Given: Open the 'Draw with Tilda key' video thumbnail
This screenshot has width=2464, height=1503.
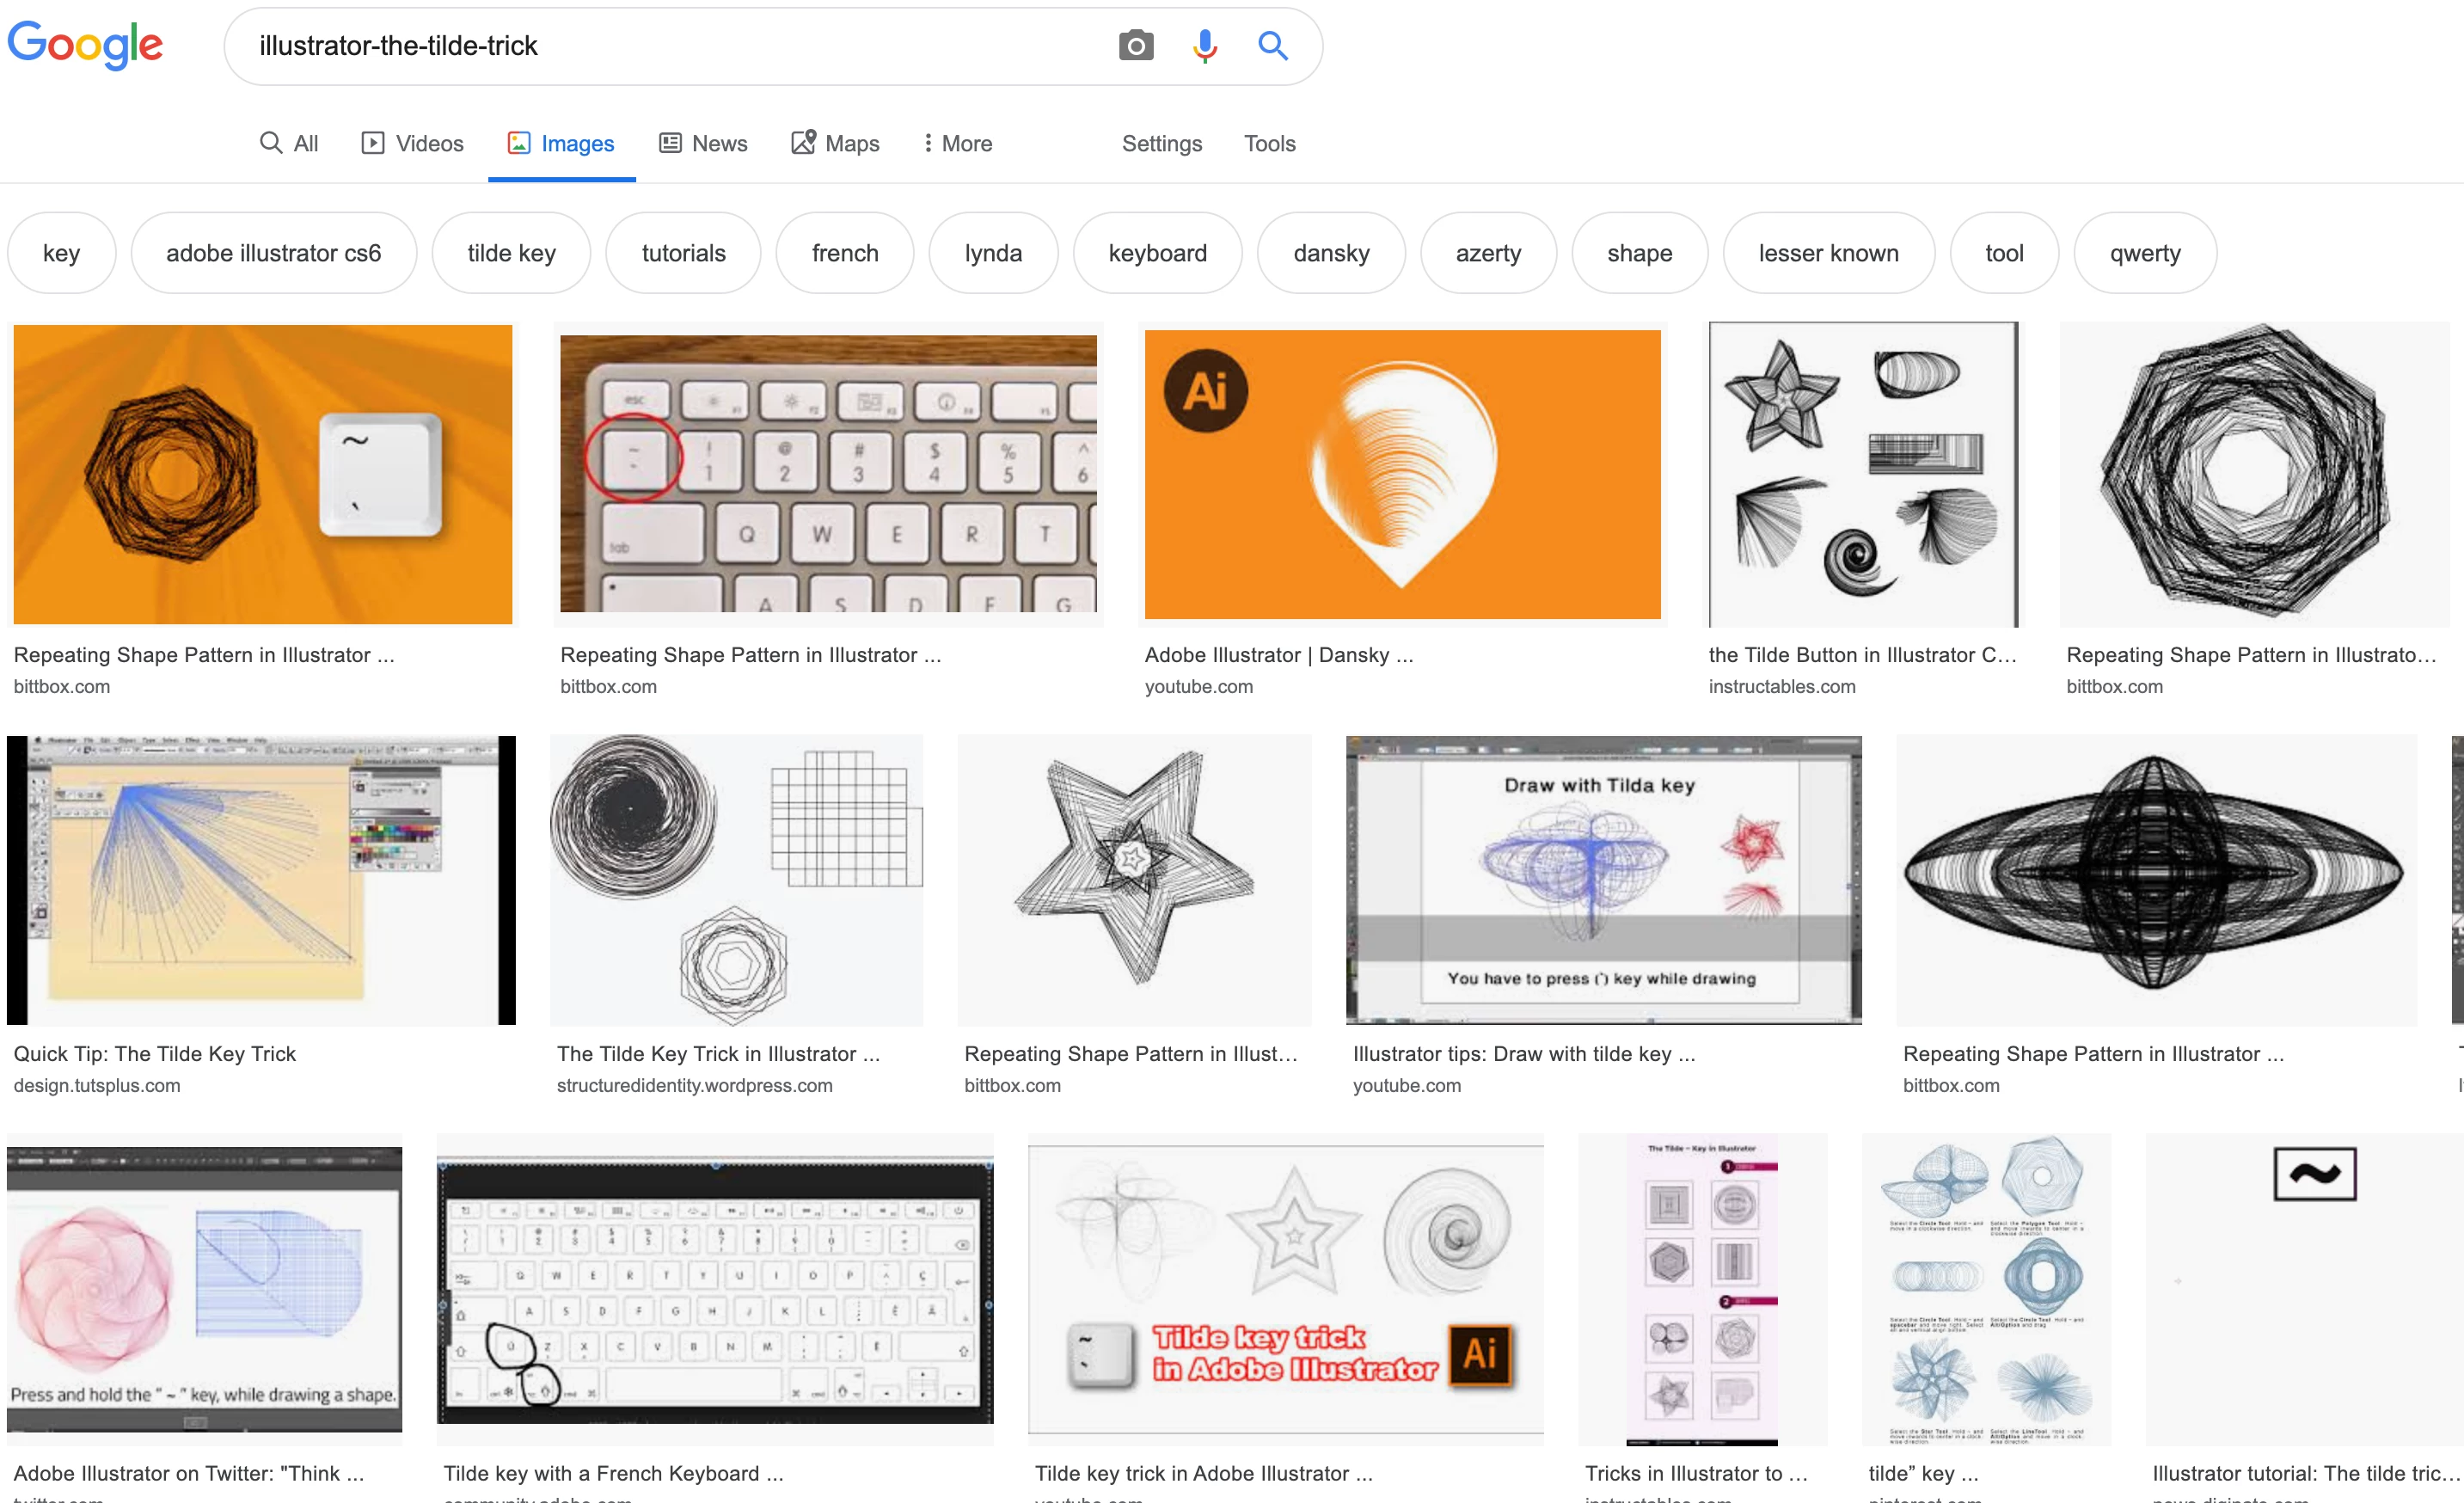Looking at the screenshot, I should [1602, 880].
